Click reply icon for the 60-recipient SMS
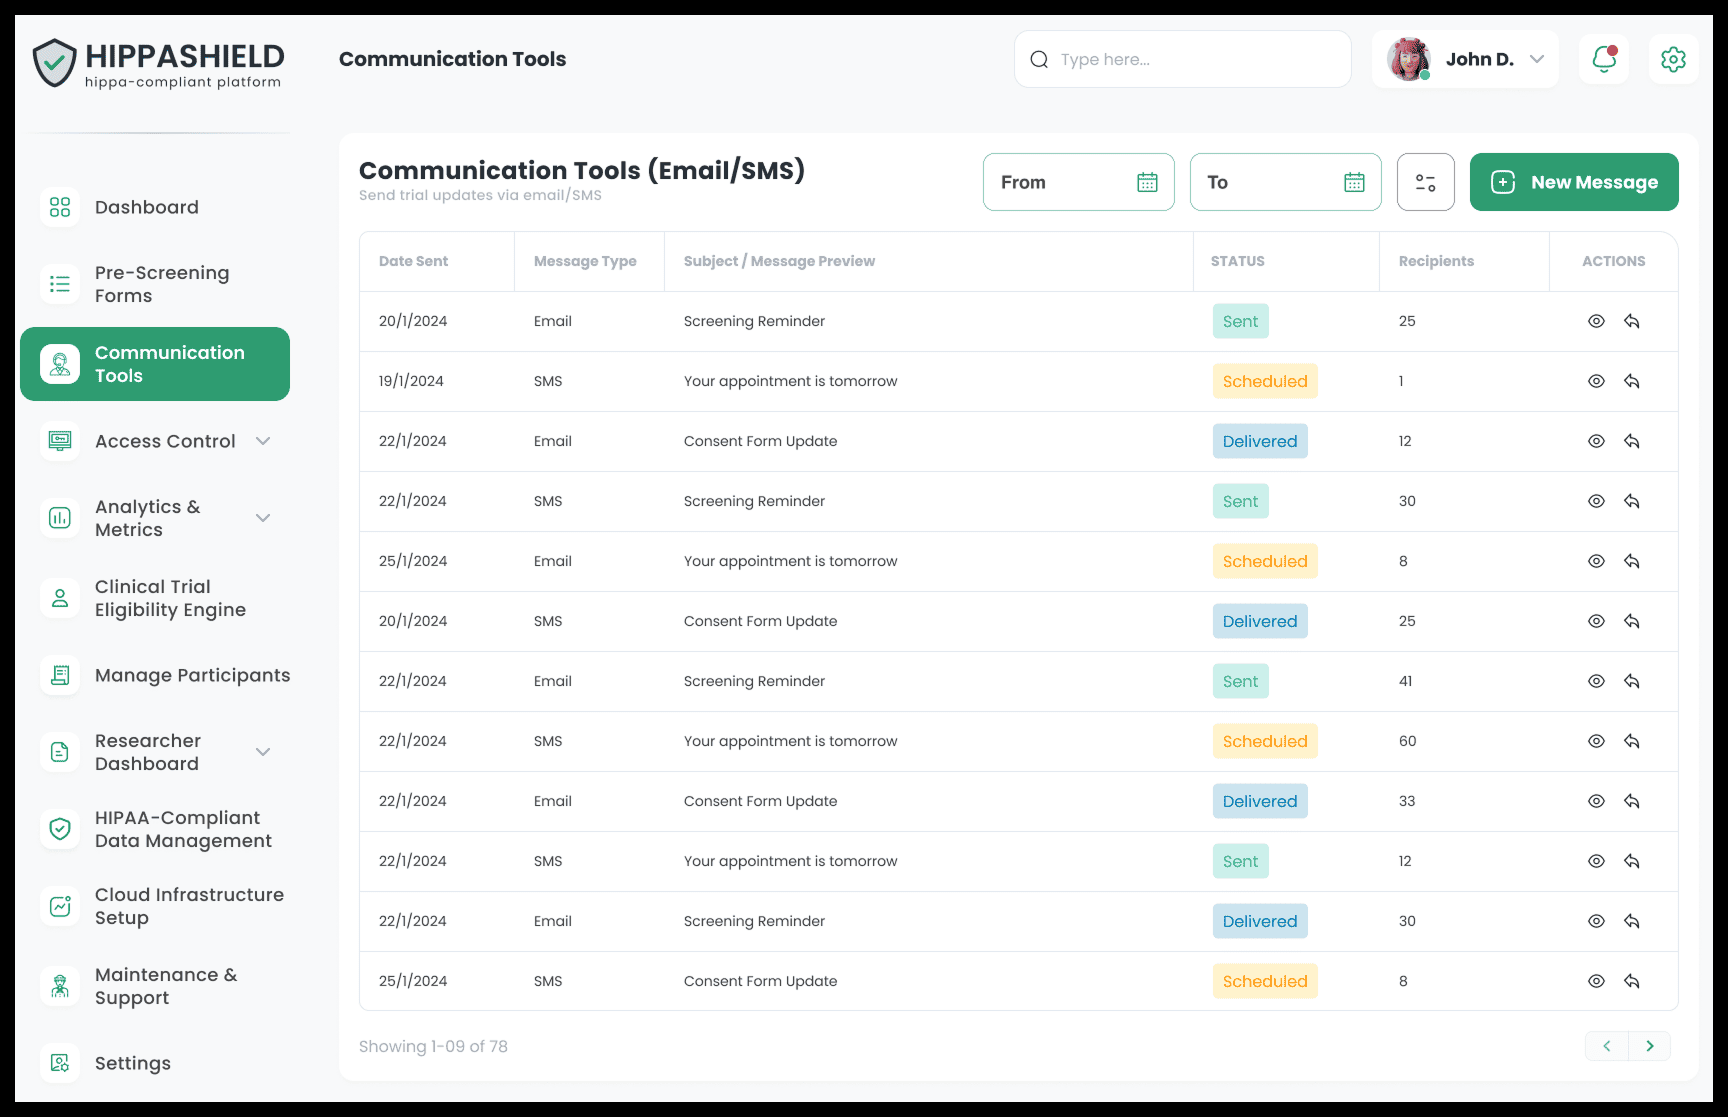1728x1117 pixels. point(1632,741)
